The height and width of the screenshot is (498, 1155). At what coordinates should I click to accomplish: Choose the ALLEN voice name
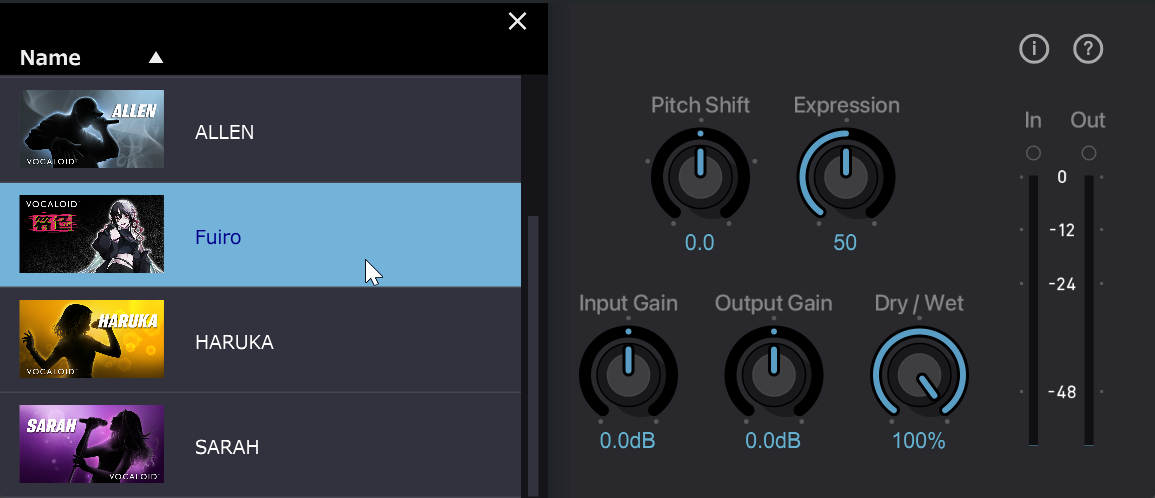pos(224,133)
